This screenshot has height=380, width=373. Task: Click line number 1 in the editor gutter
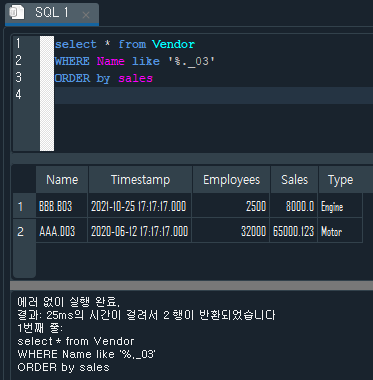[x=18, y=44]
